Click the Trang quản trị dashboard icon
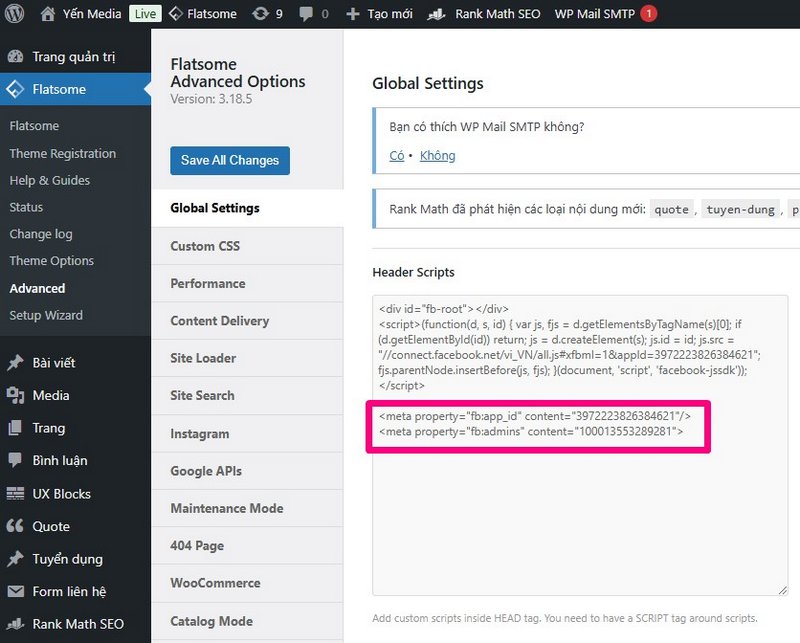Image resolution: width=800 pixels, height=643 pixels. 15,57
